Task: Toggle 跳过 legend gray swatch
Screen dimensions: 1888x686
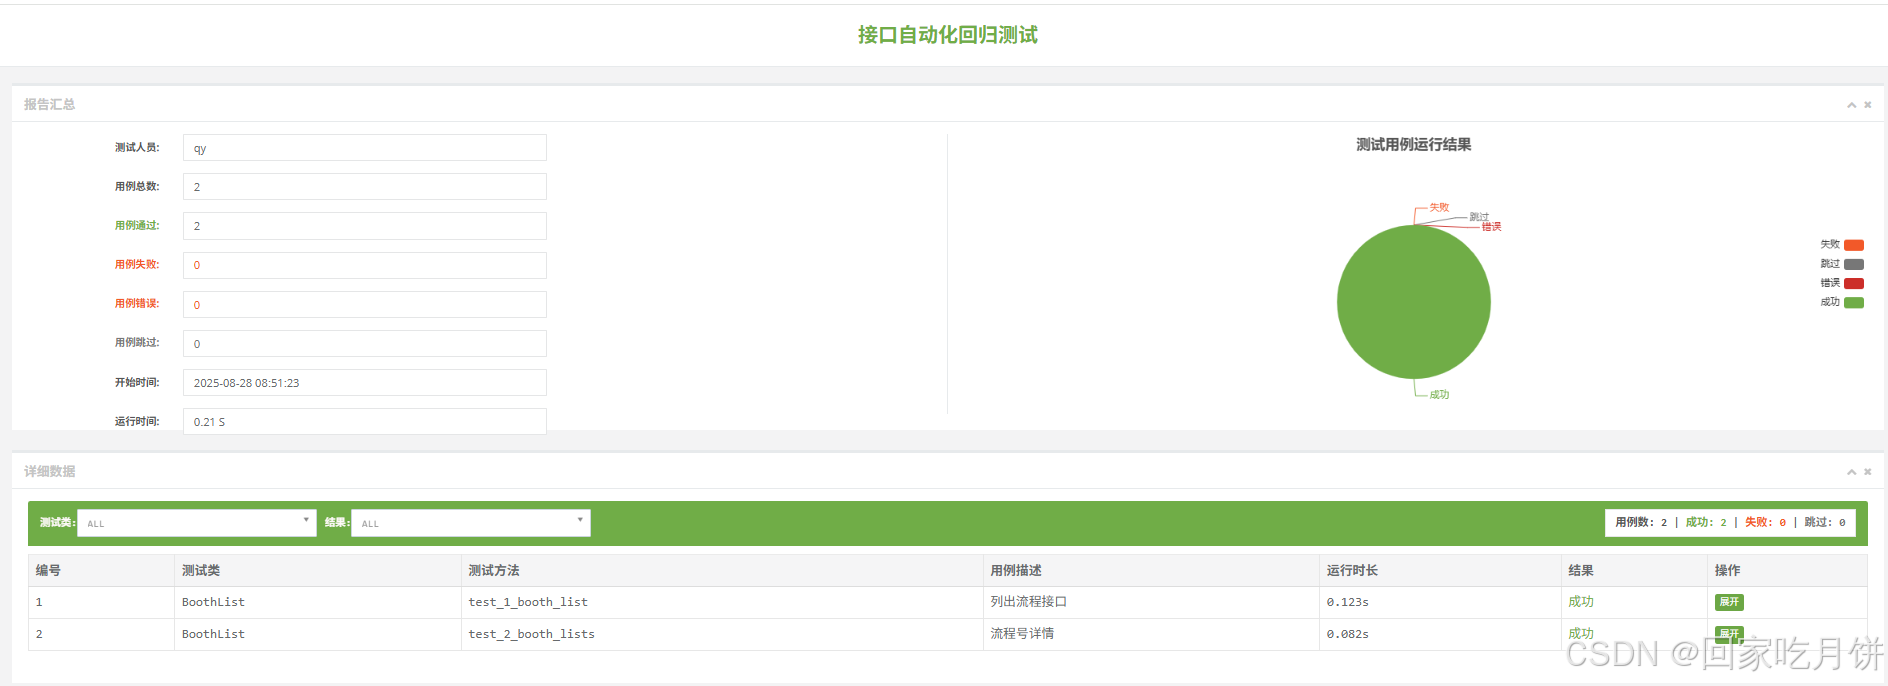Action: (x=1854, y=264)
